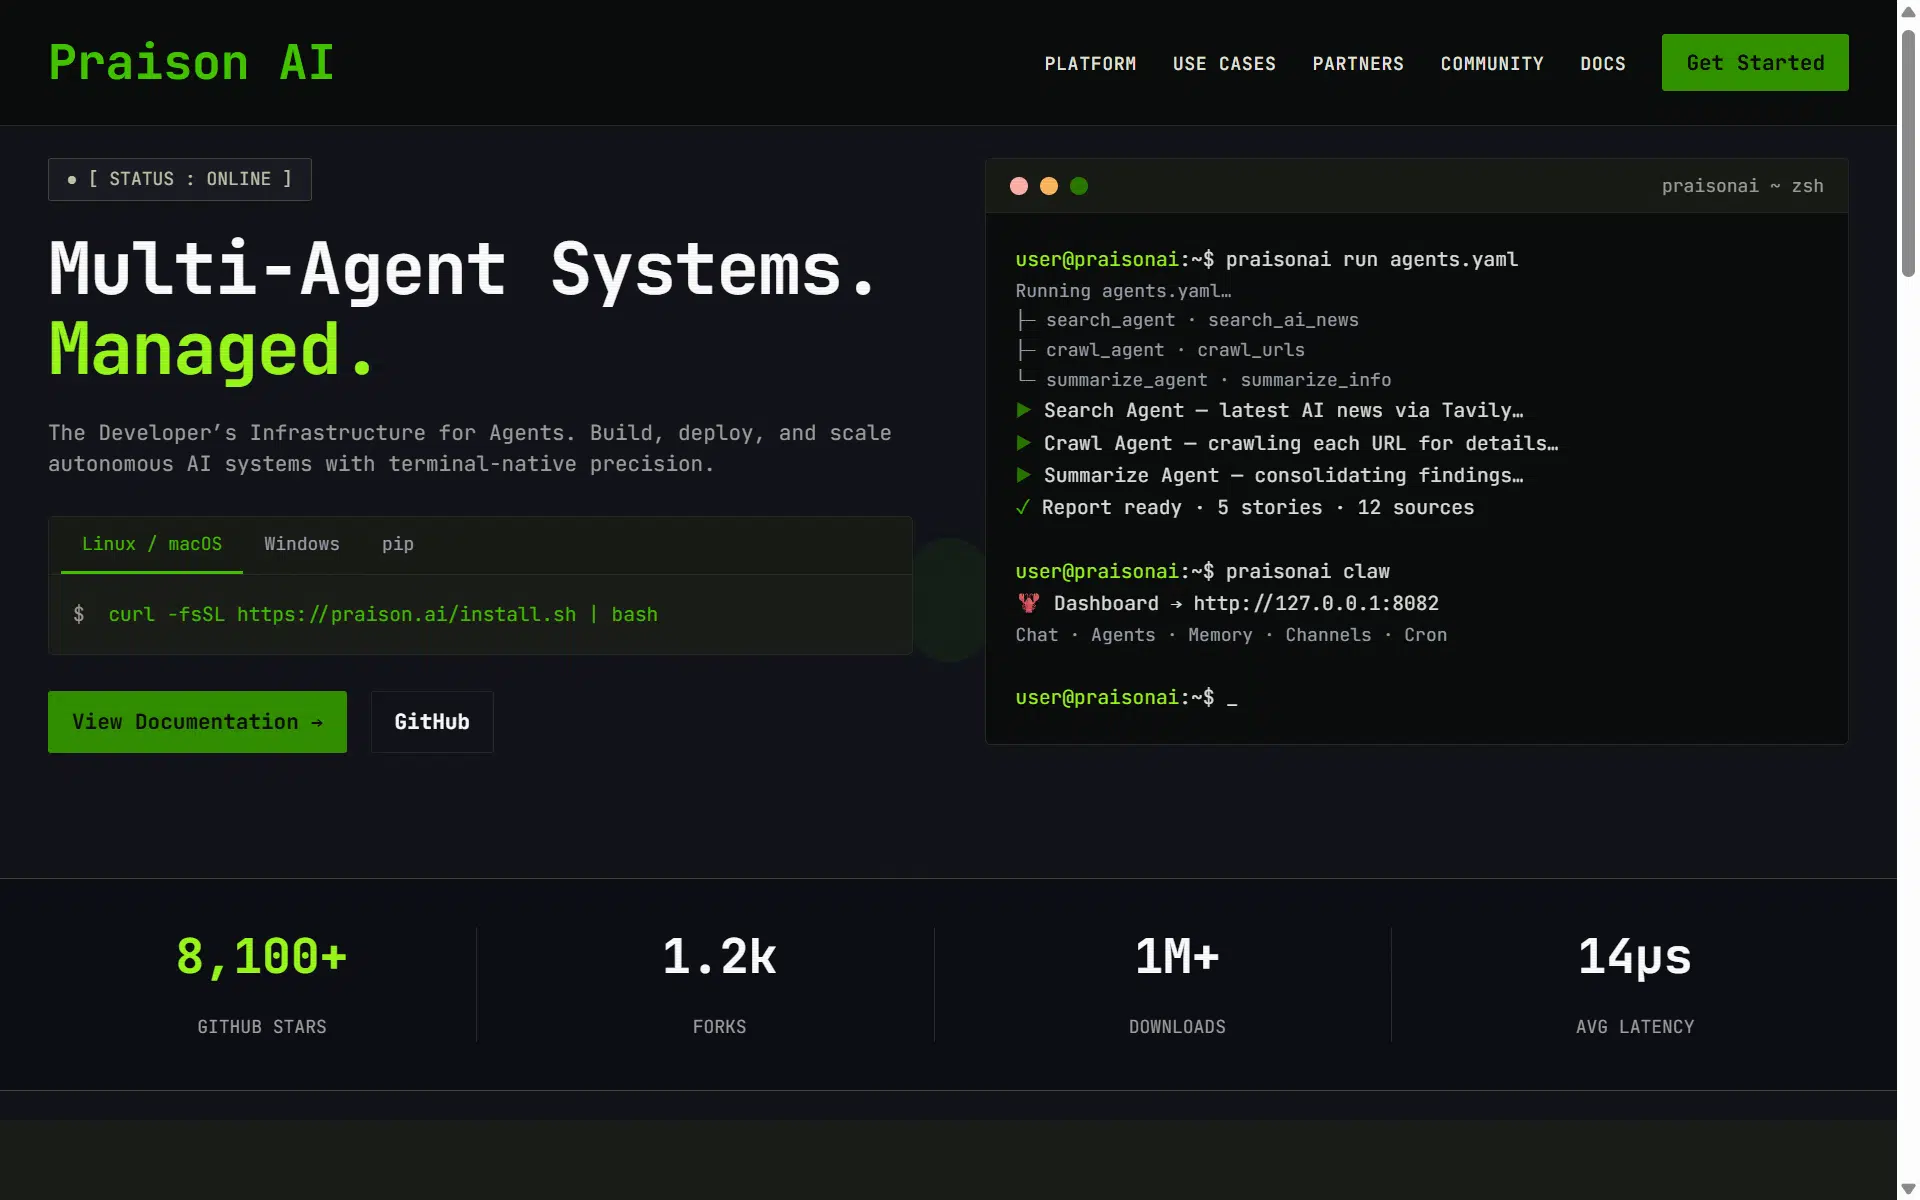The height and width of the screenshot is (1200, 1920).
Task: Switch to the pip install tab
Action: coord(398,544)
